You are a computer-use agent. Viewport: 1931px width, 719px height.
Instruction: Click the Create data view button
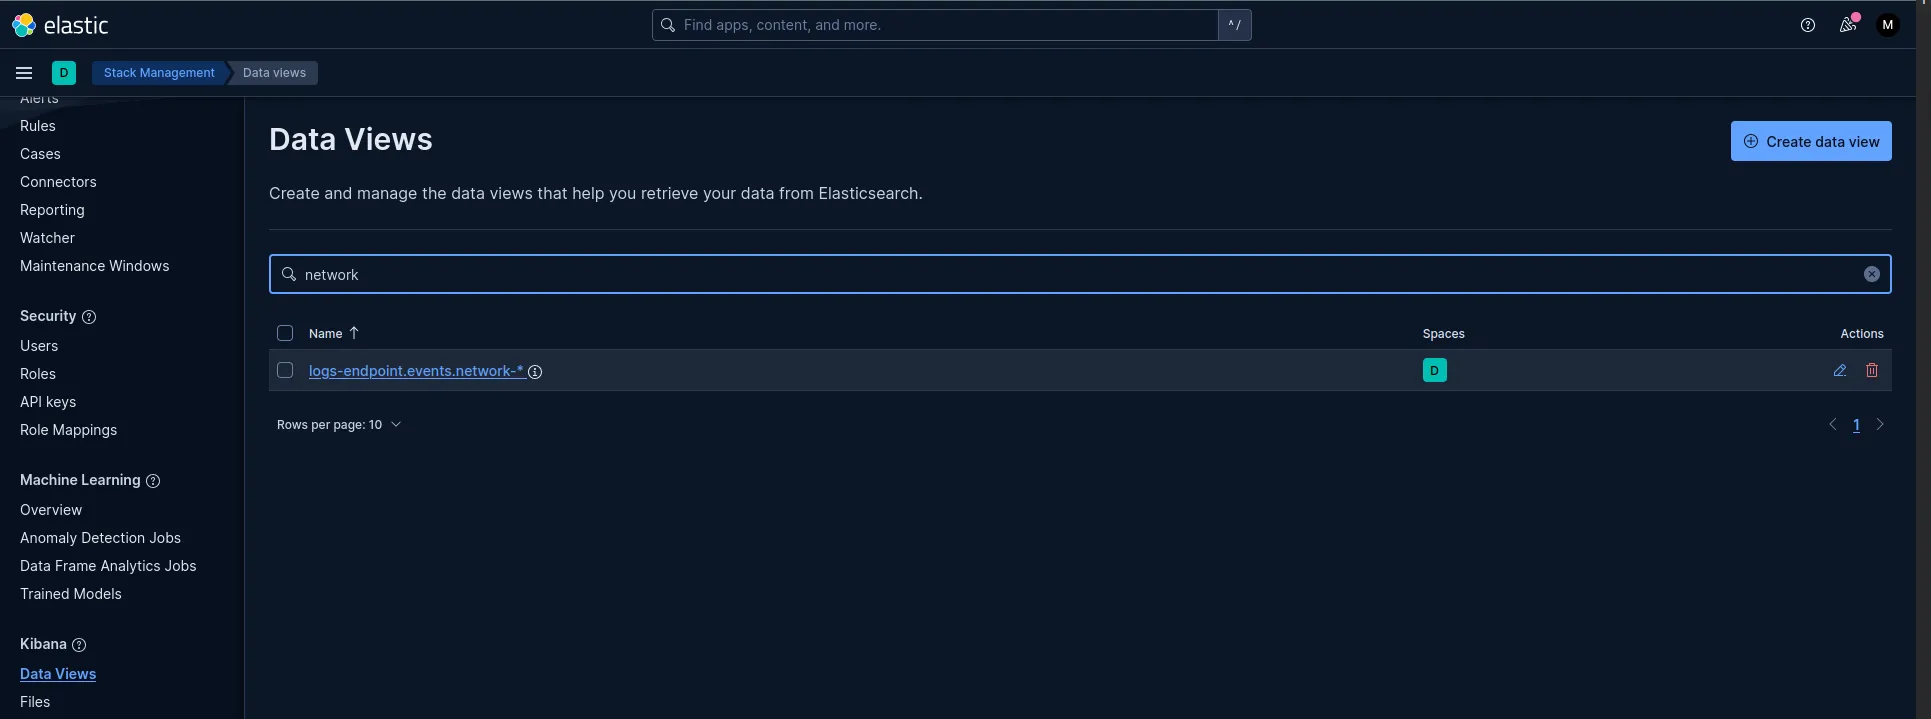point(1811,141)
